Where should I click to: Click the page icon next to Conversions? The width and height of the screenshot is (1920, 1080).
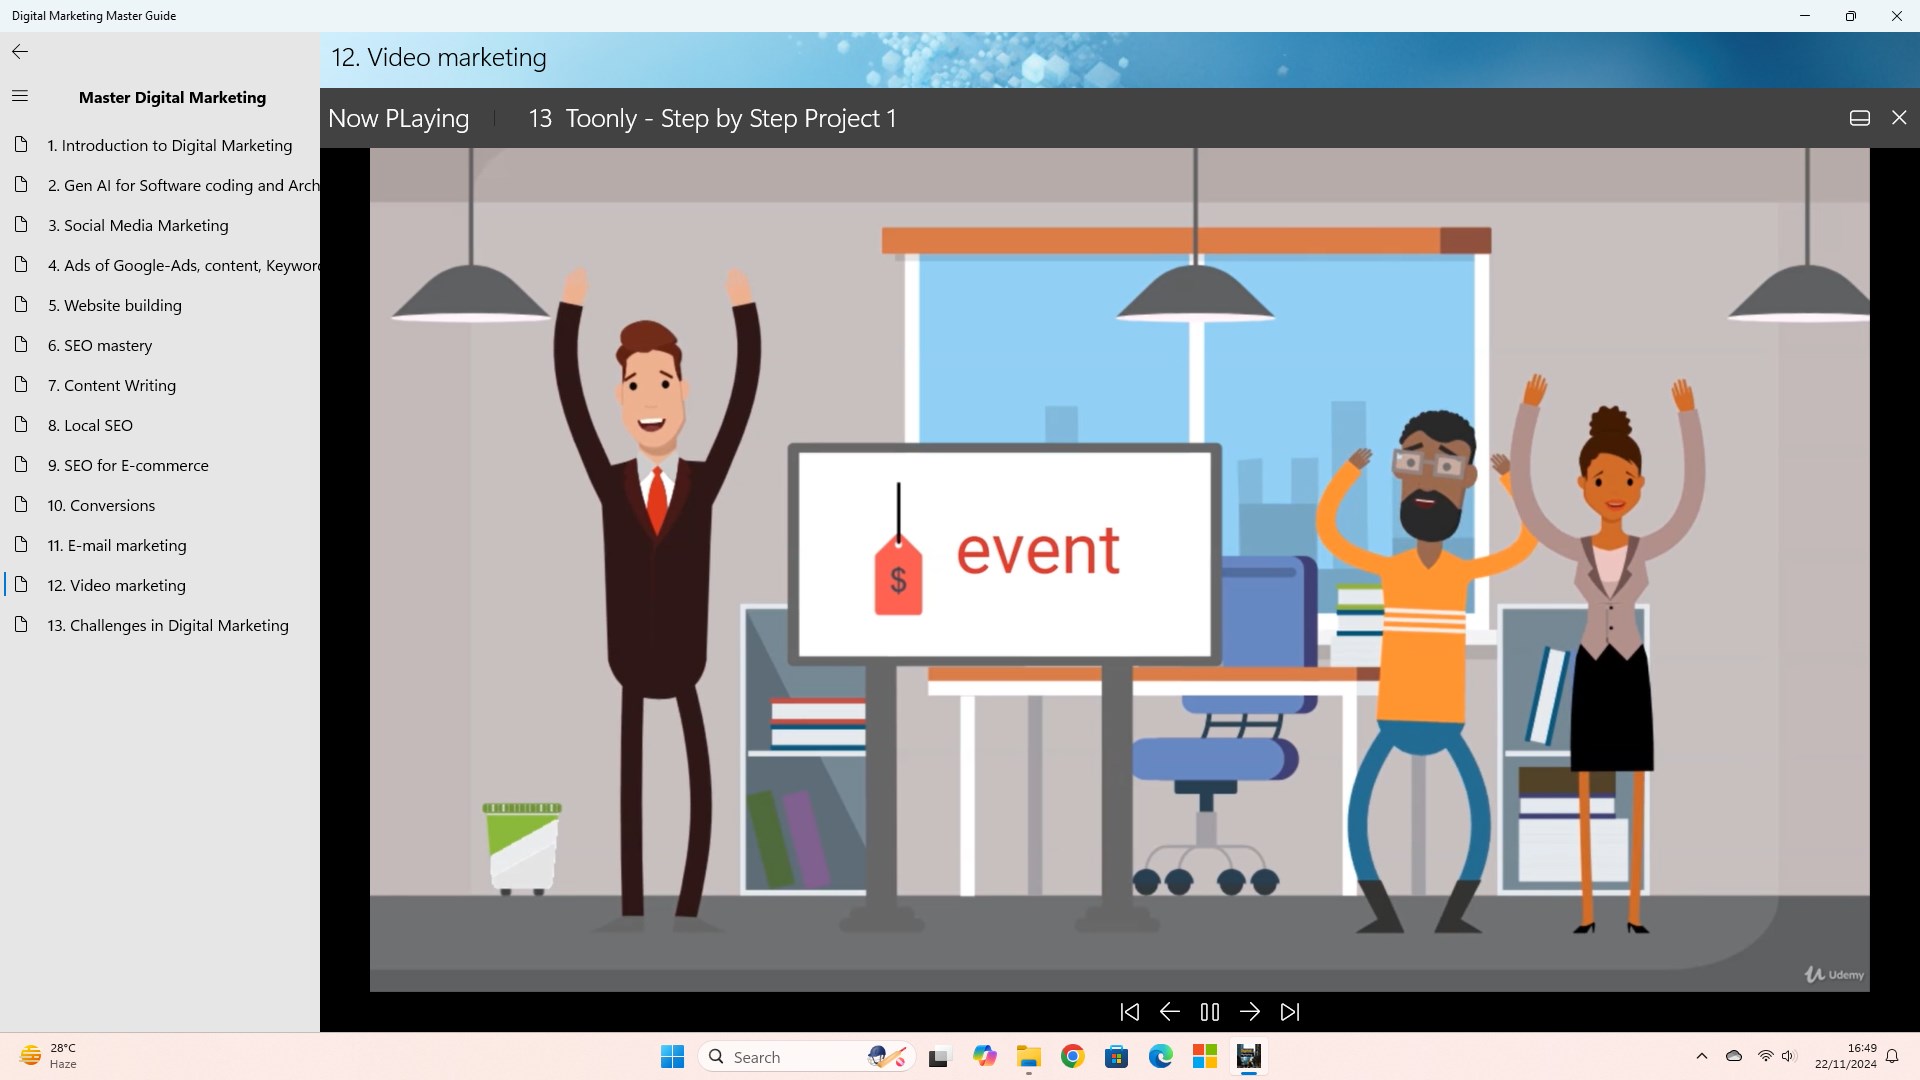(x=21, y=504)
